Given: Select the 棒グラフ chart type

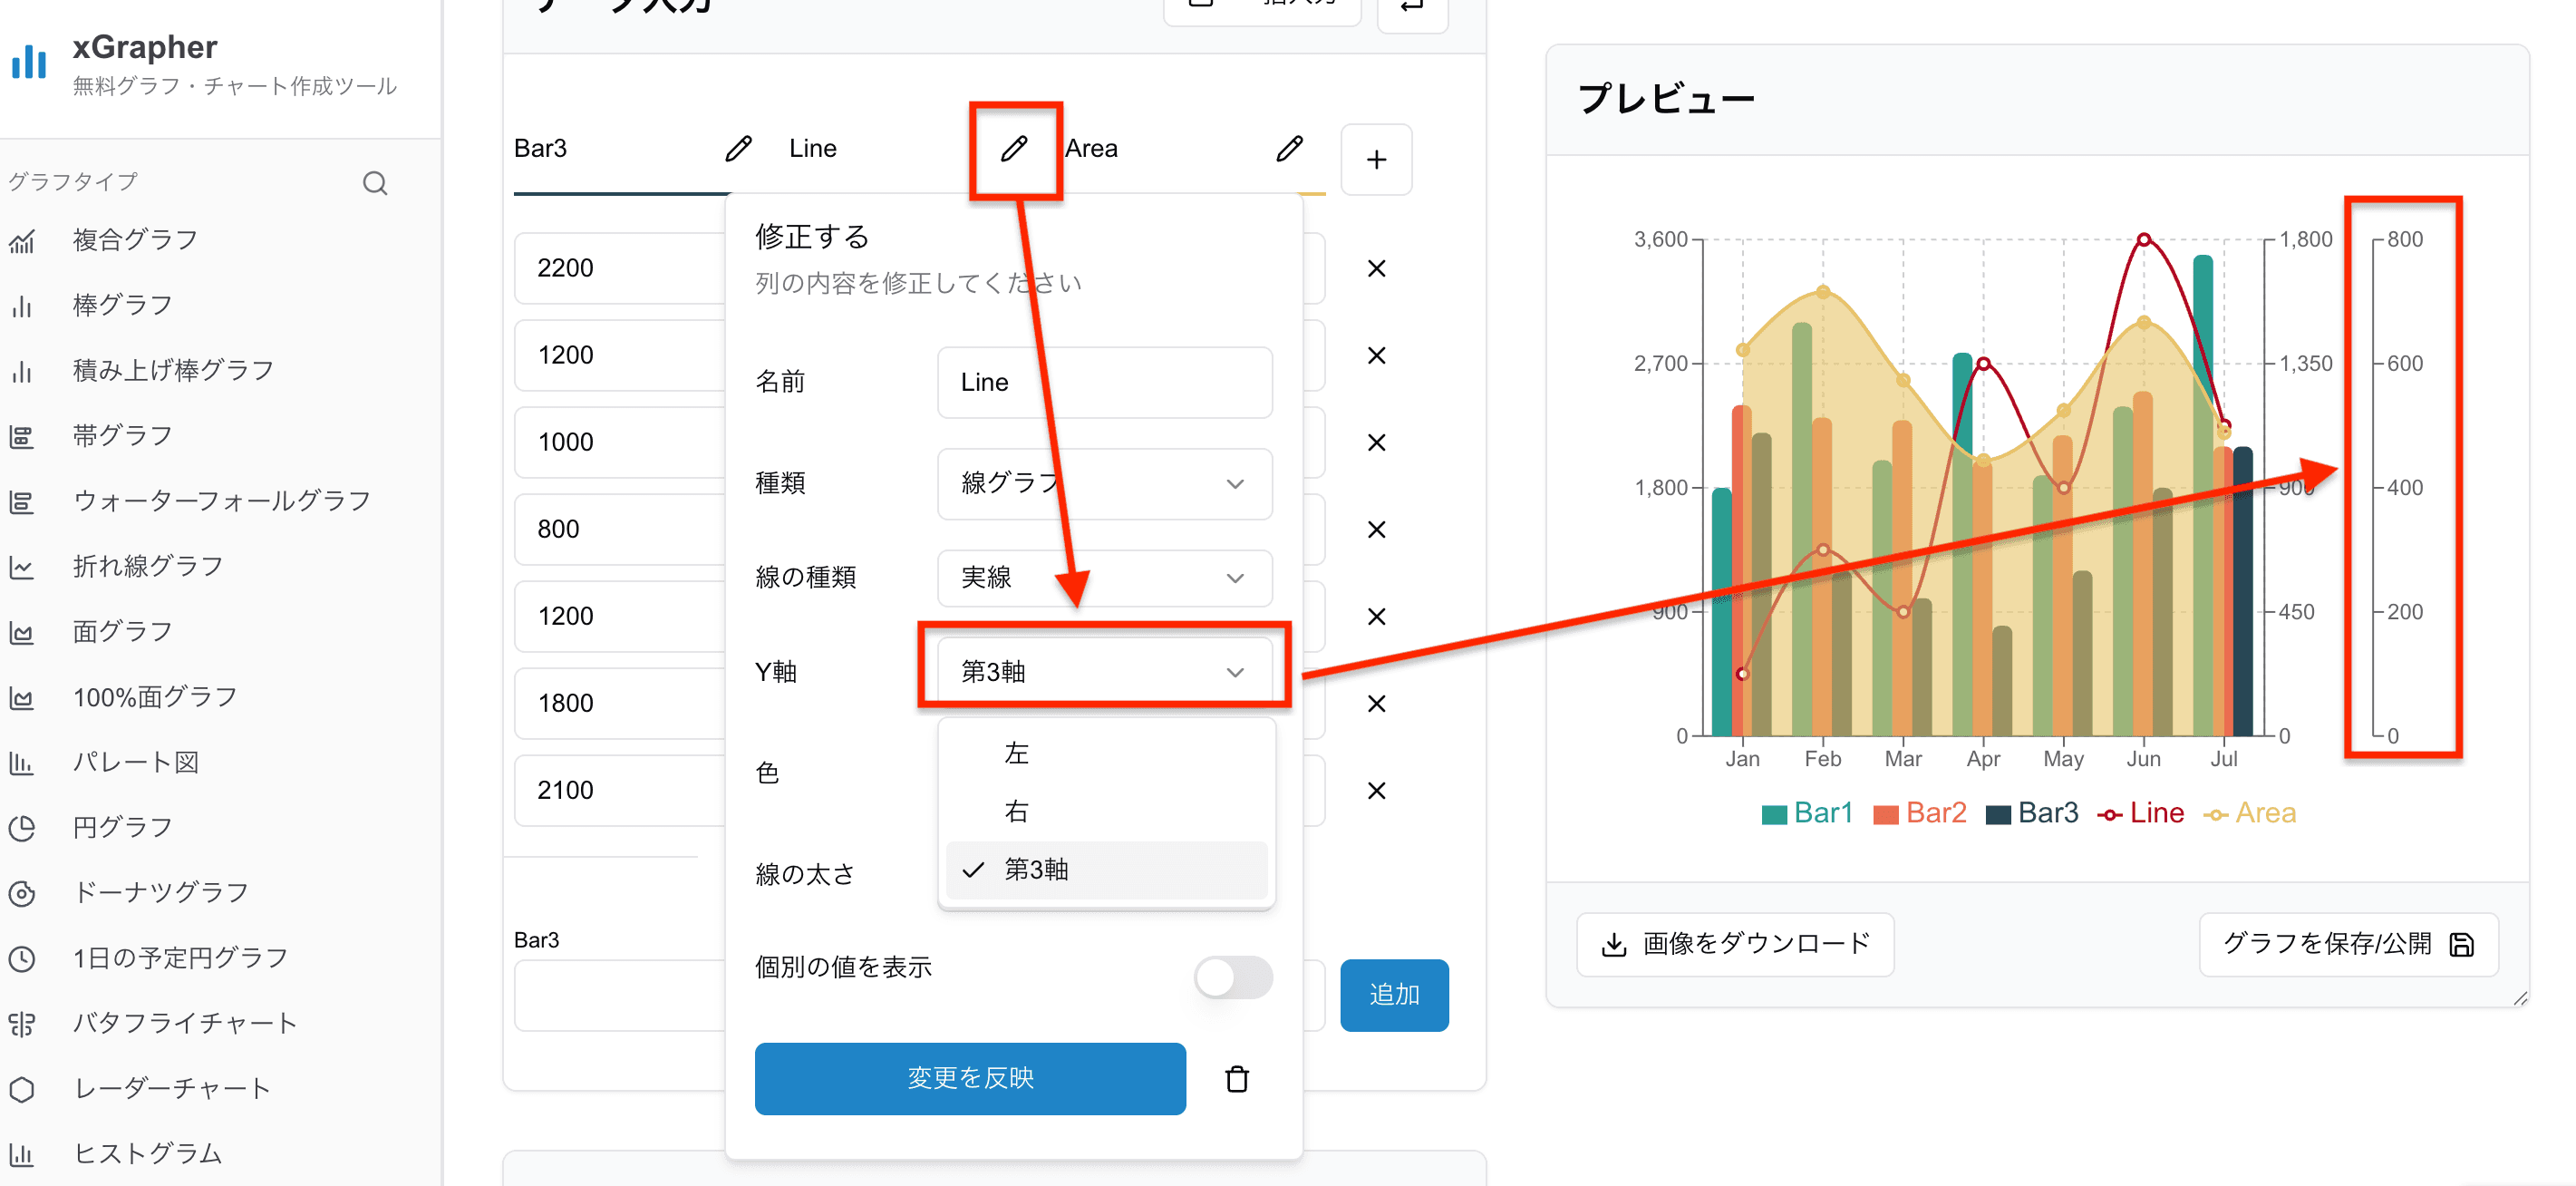Looking at the screenshot, I should (122, 304).
